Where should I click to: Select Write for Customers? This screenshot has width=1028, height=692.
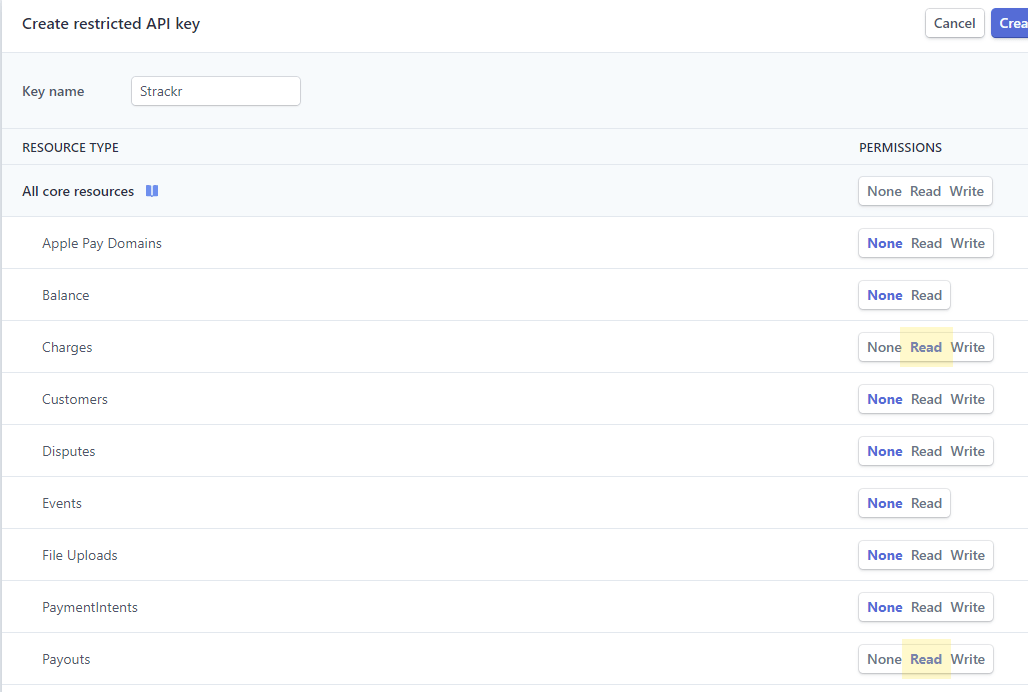pyautogui.click(x=968, y=399)
